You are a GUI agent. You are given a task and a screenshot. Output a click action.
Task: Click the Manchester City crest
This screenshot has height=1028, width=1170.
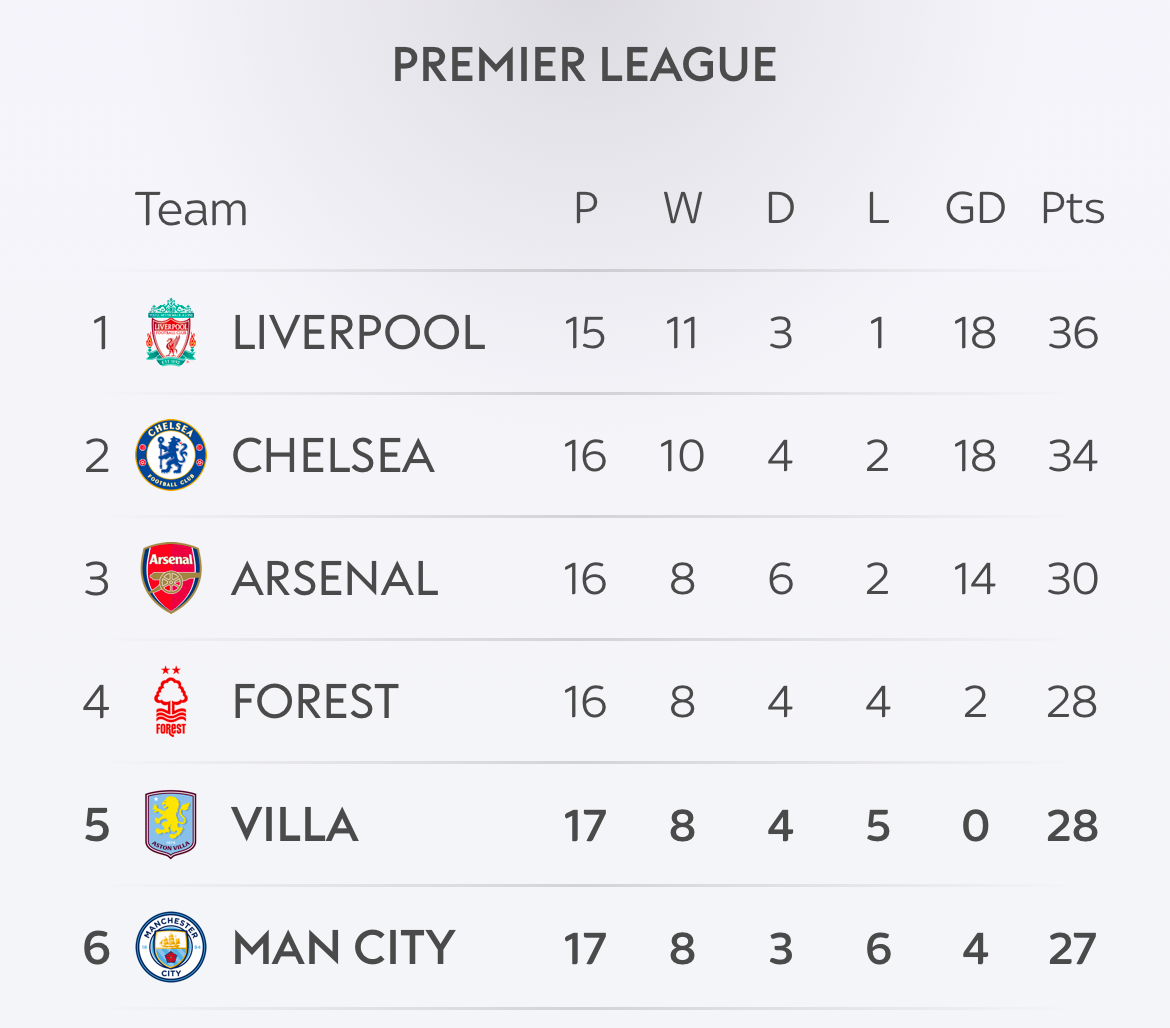tap(171, 947)
